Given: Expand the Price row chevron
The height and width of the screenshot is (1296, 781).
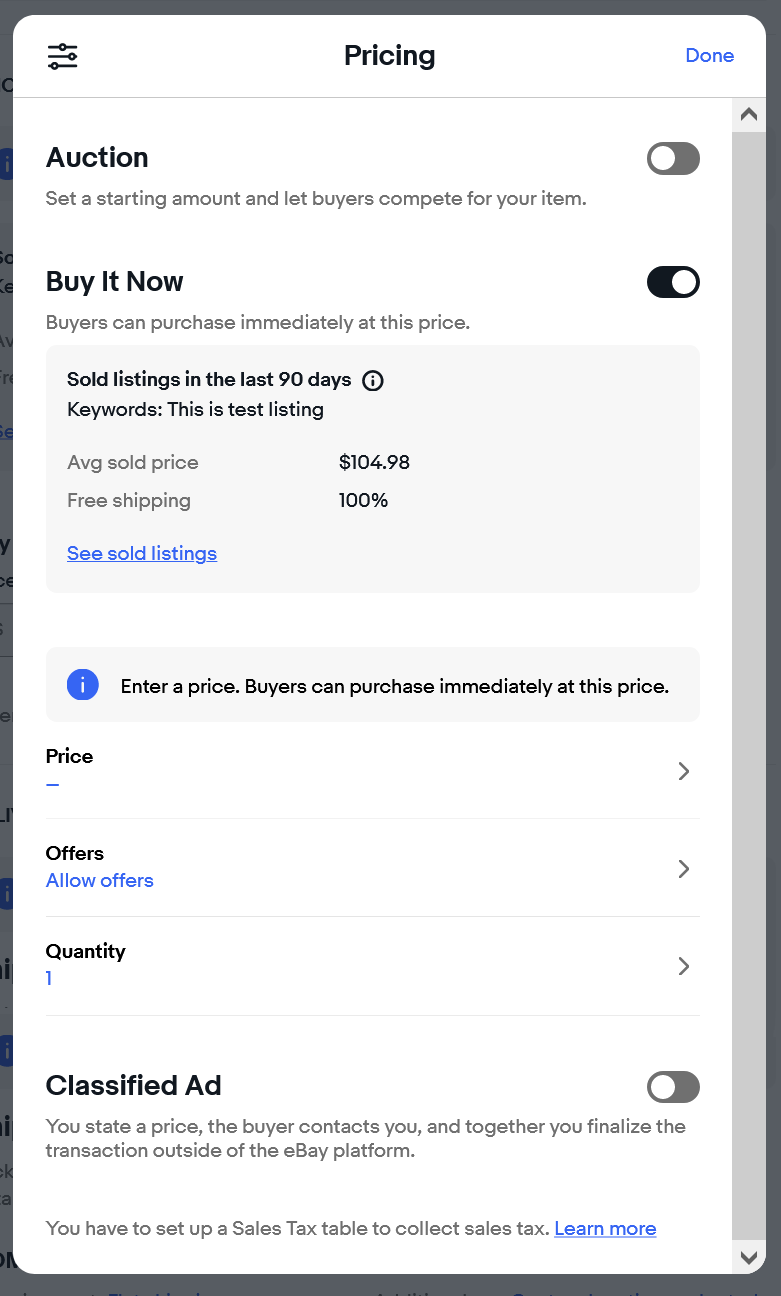Looking at the screenshot, I should tap(684, 771).
